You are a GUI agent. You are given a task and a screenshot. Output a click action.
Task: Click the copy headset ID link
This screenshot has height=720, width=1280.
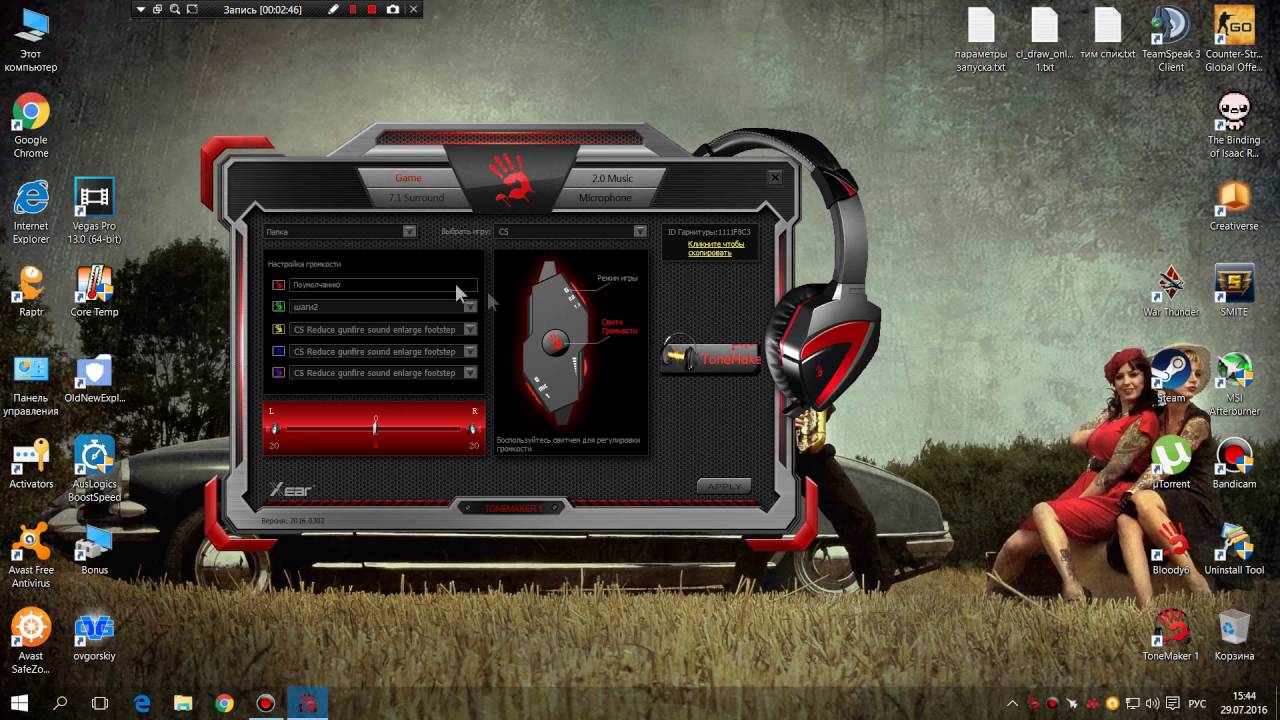[716, 248]
